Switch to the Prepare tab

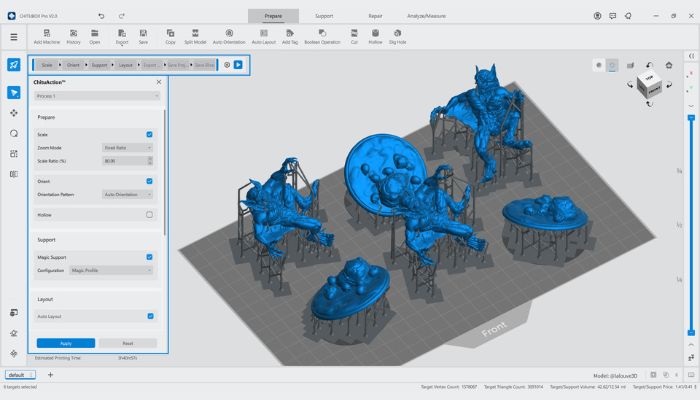(273, 16)
